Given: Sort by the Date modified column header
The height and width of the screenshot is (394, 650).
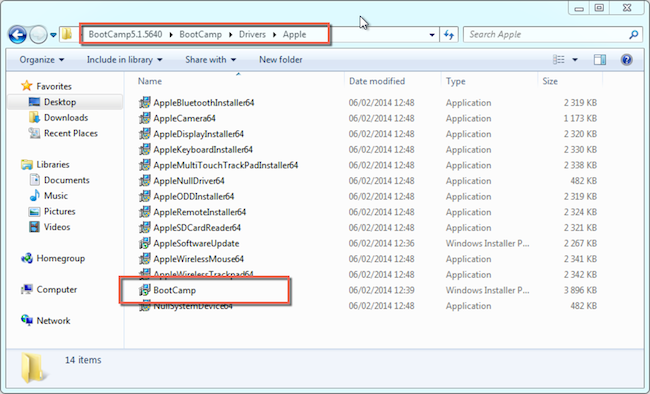Looking at the screenshot, I should [x=377, y=81].
